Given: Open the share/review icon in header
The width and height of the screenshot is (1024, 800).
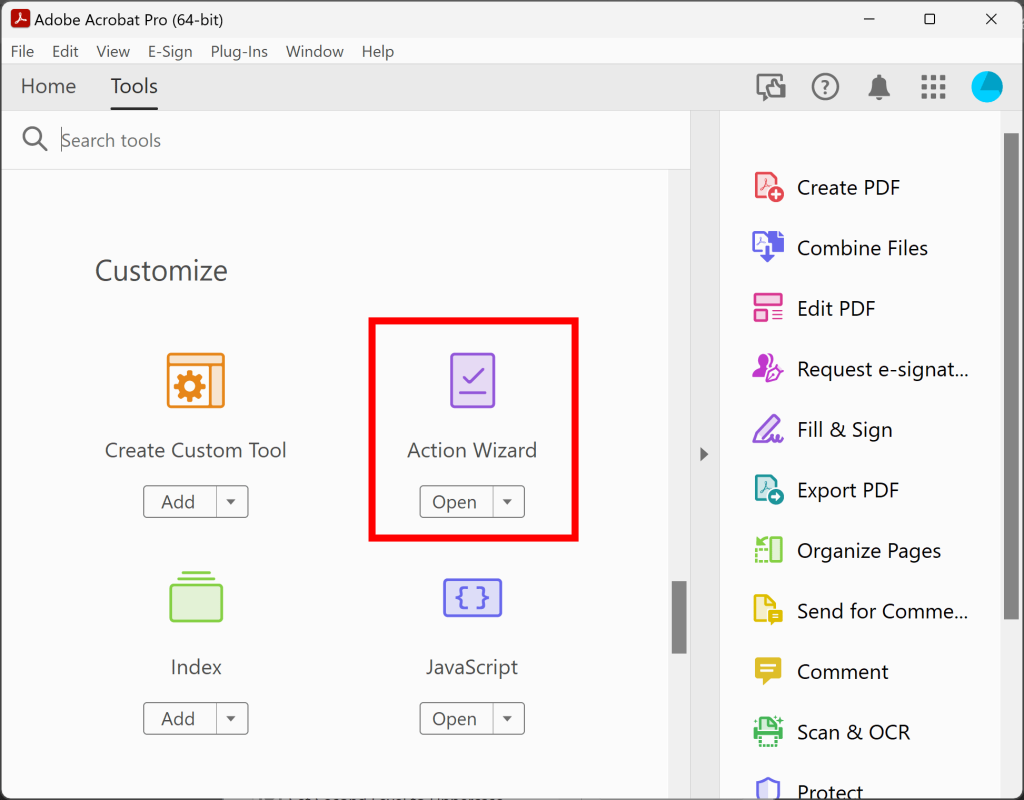Looking at the screenshot, I should point(771,87).
